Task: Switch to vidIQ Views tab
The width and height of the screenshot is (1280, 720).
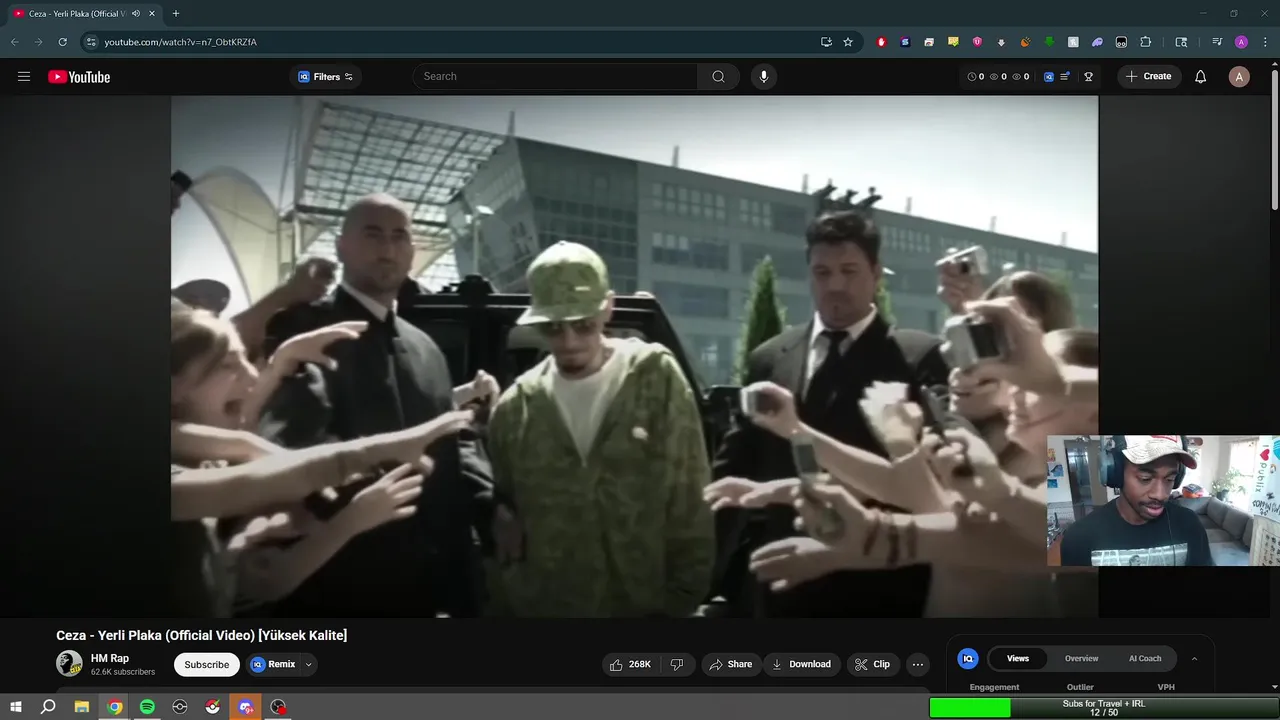Action: [1018, 658]
